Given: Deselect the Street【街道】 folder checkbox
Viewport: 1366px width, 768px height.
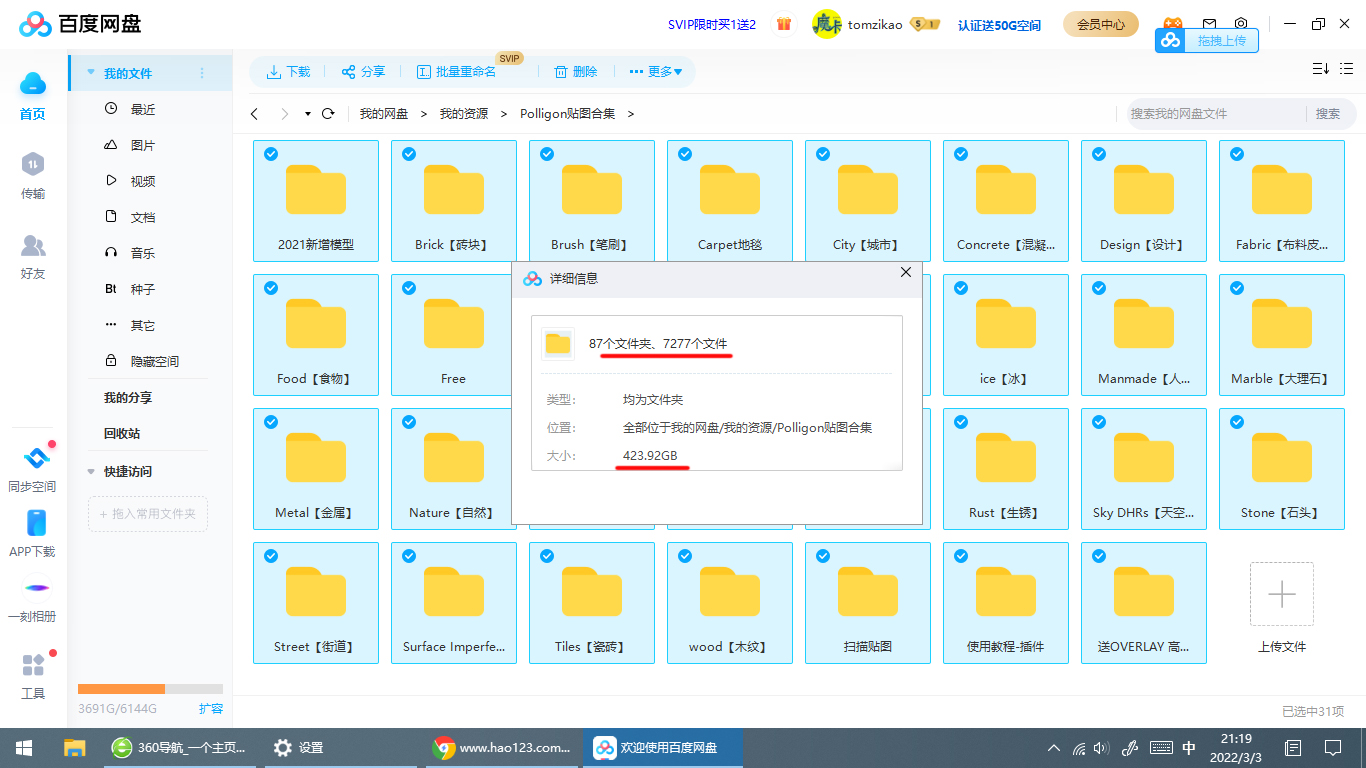Looking at the screenshot, I should click(270, 556).
